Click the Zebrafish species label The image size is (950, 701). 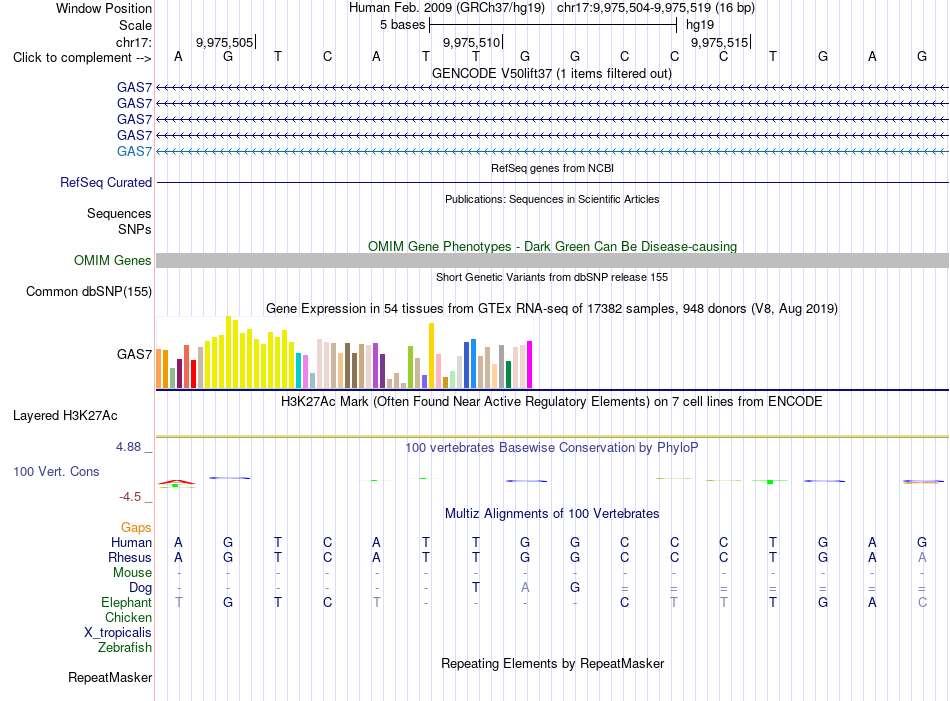pos(125,648)
